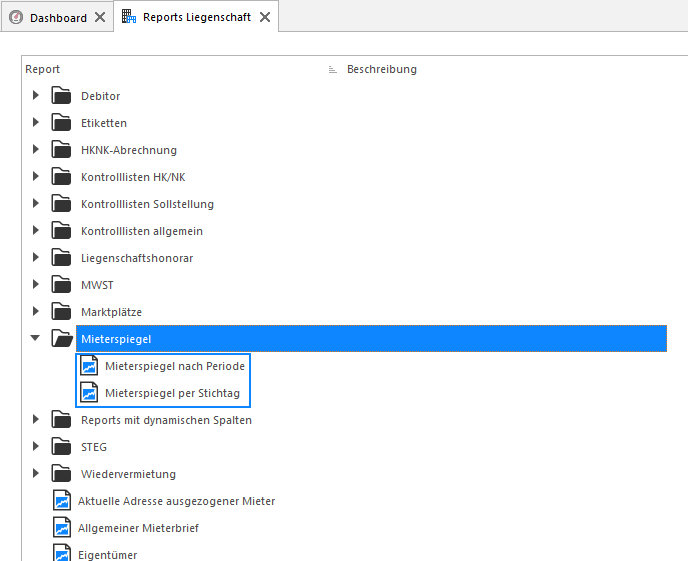The width and height of the screenshot is (688, 561).
Task: Sort by the Beschreibung column header
Action: click(382, 69)
